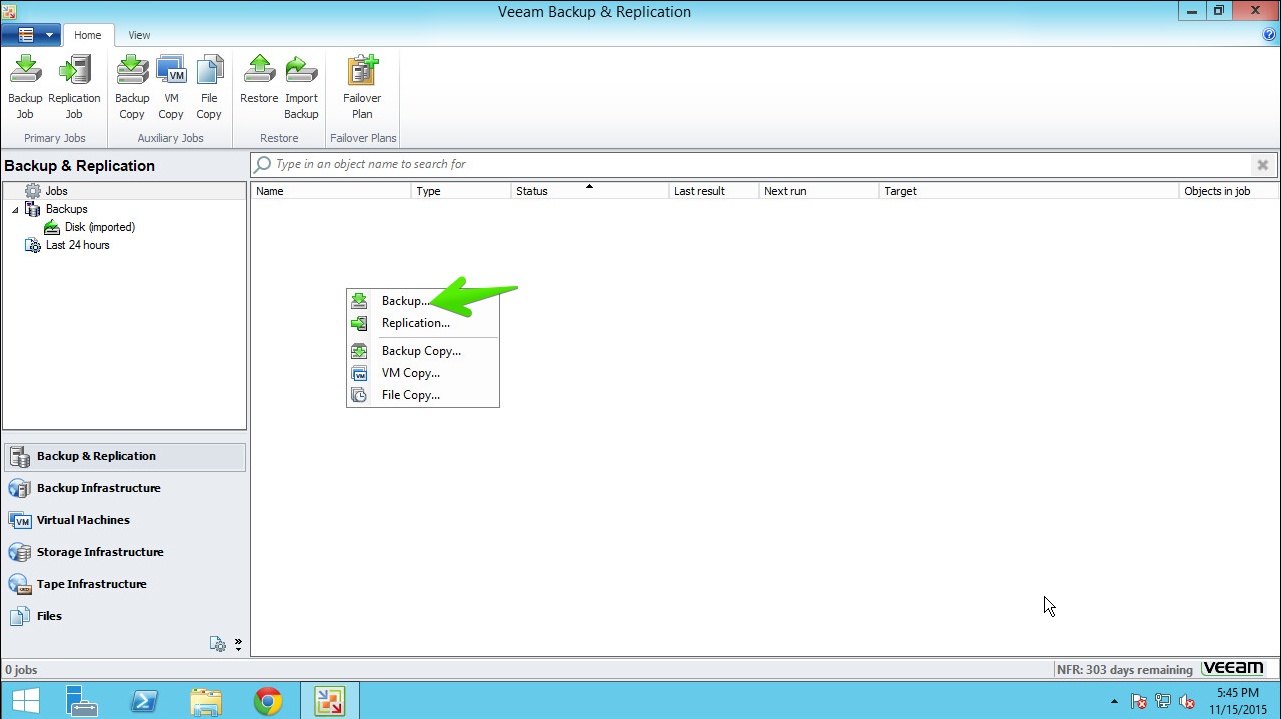The height and width of the screenshot is (719, 1281).
Task: Open Server Manager from the taskbar
Action: click(x=81, y=700)
